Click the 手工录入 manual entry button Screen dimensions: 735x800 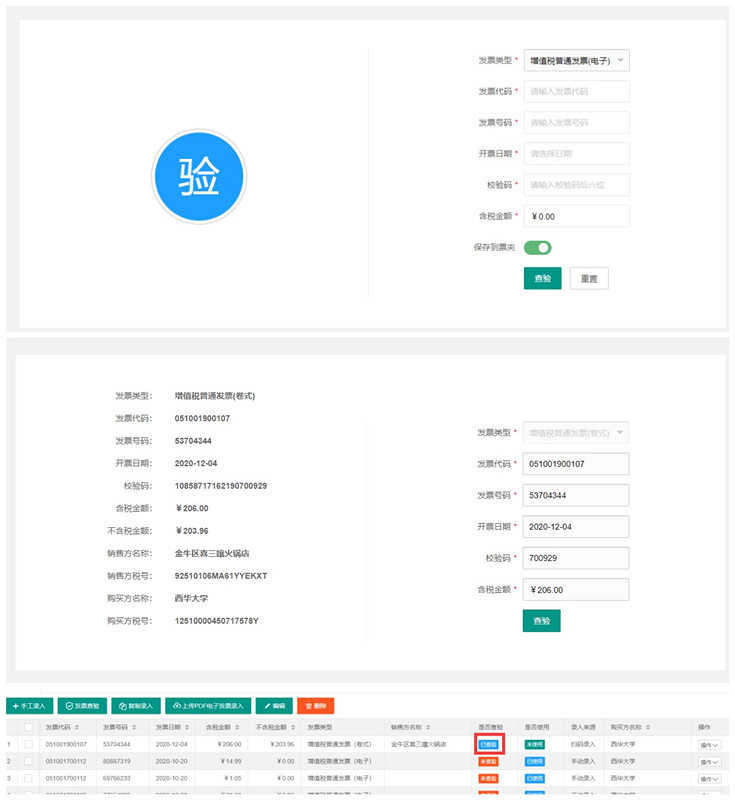pyautogui.click(x=30, y=705)
